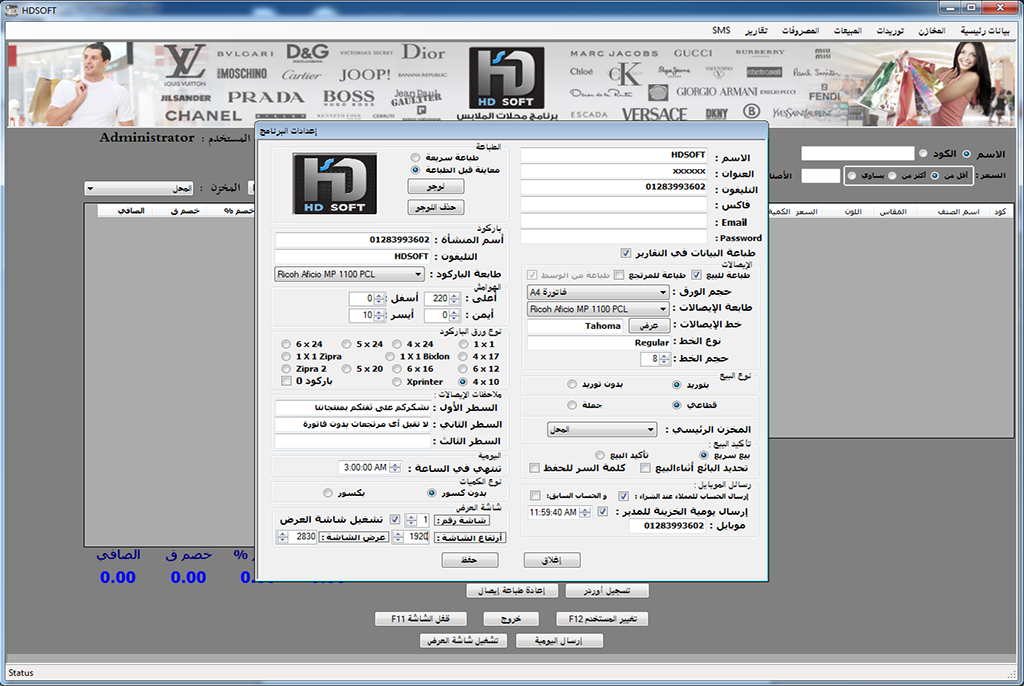Toggle the و الحساب السابق checkbox
Viewport: 1024px width, 686px height.
coord(536,496)
